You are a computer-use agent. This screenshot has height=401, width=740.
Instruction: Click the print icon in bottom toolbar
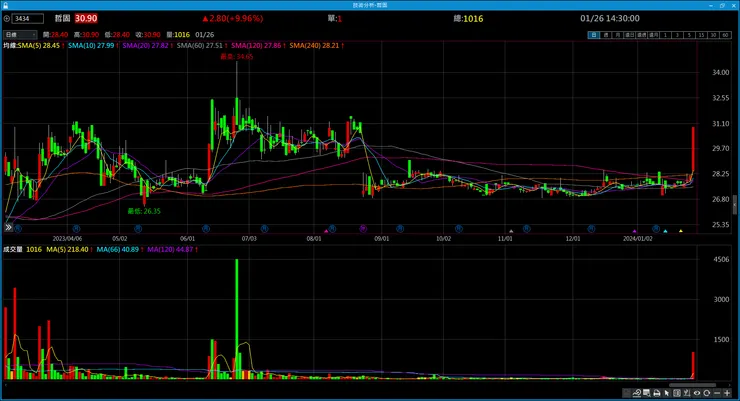(657, 393)
